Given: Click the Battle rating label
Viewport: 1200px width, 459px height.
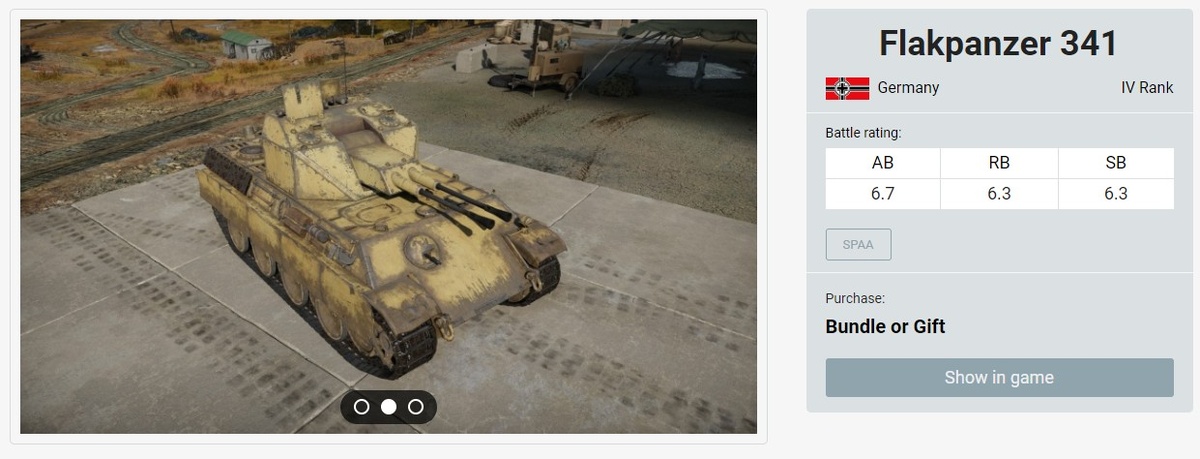Looking at the screenshot, I should pos(863,133).
